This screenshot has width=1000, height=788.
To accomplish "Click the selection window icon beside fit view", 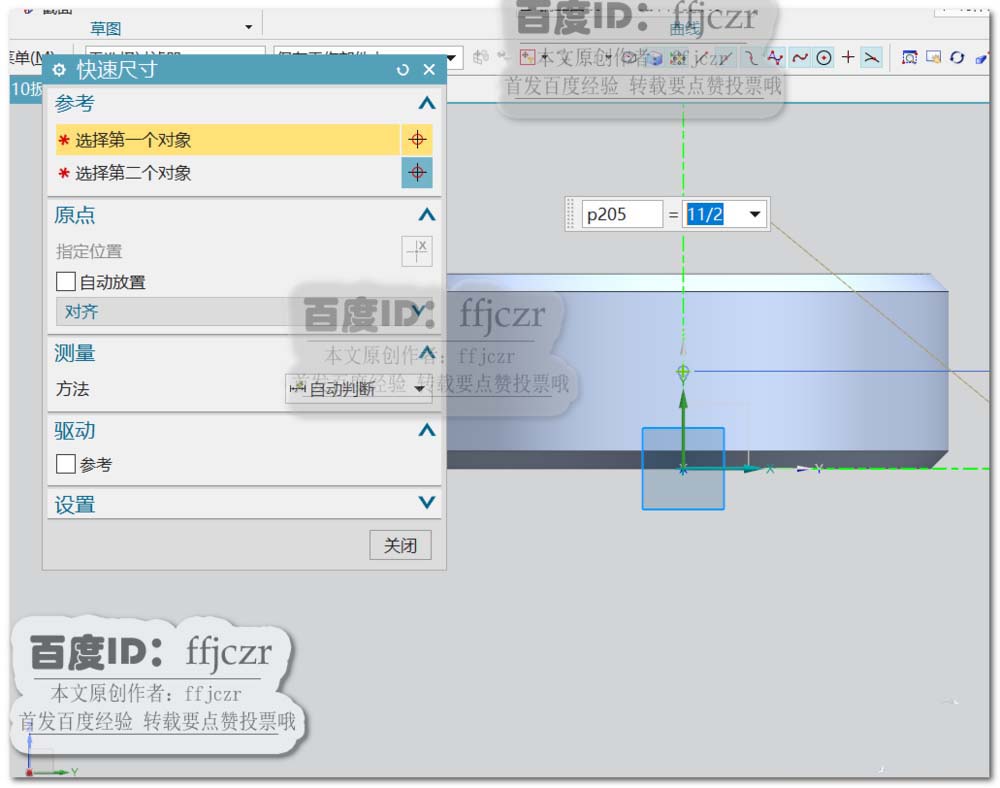I will pyautogui.click(x=933, y=58).
